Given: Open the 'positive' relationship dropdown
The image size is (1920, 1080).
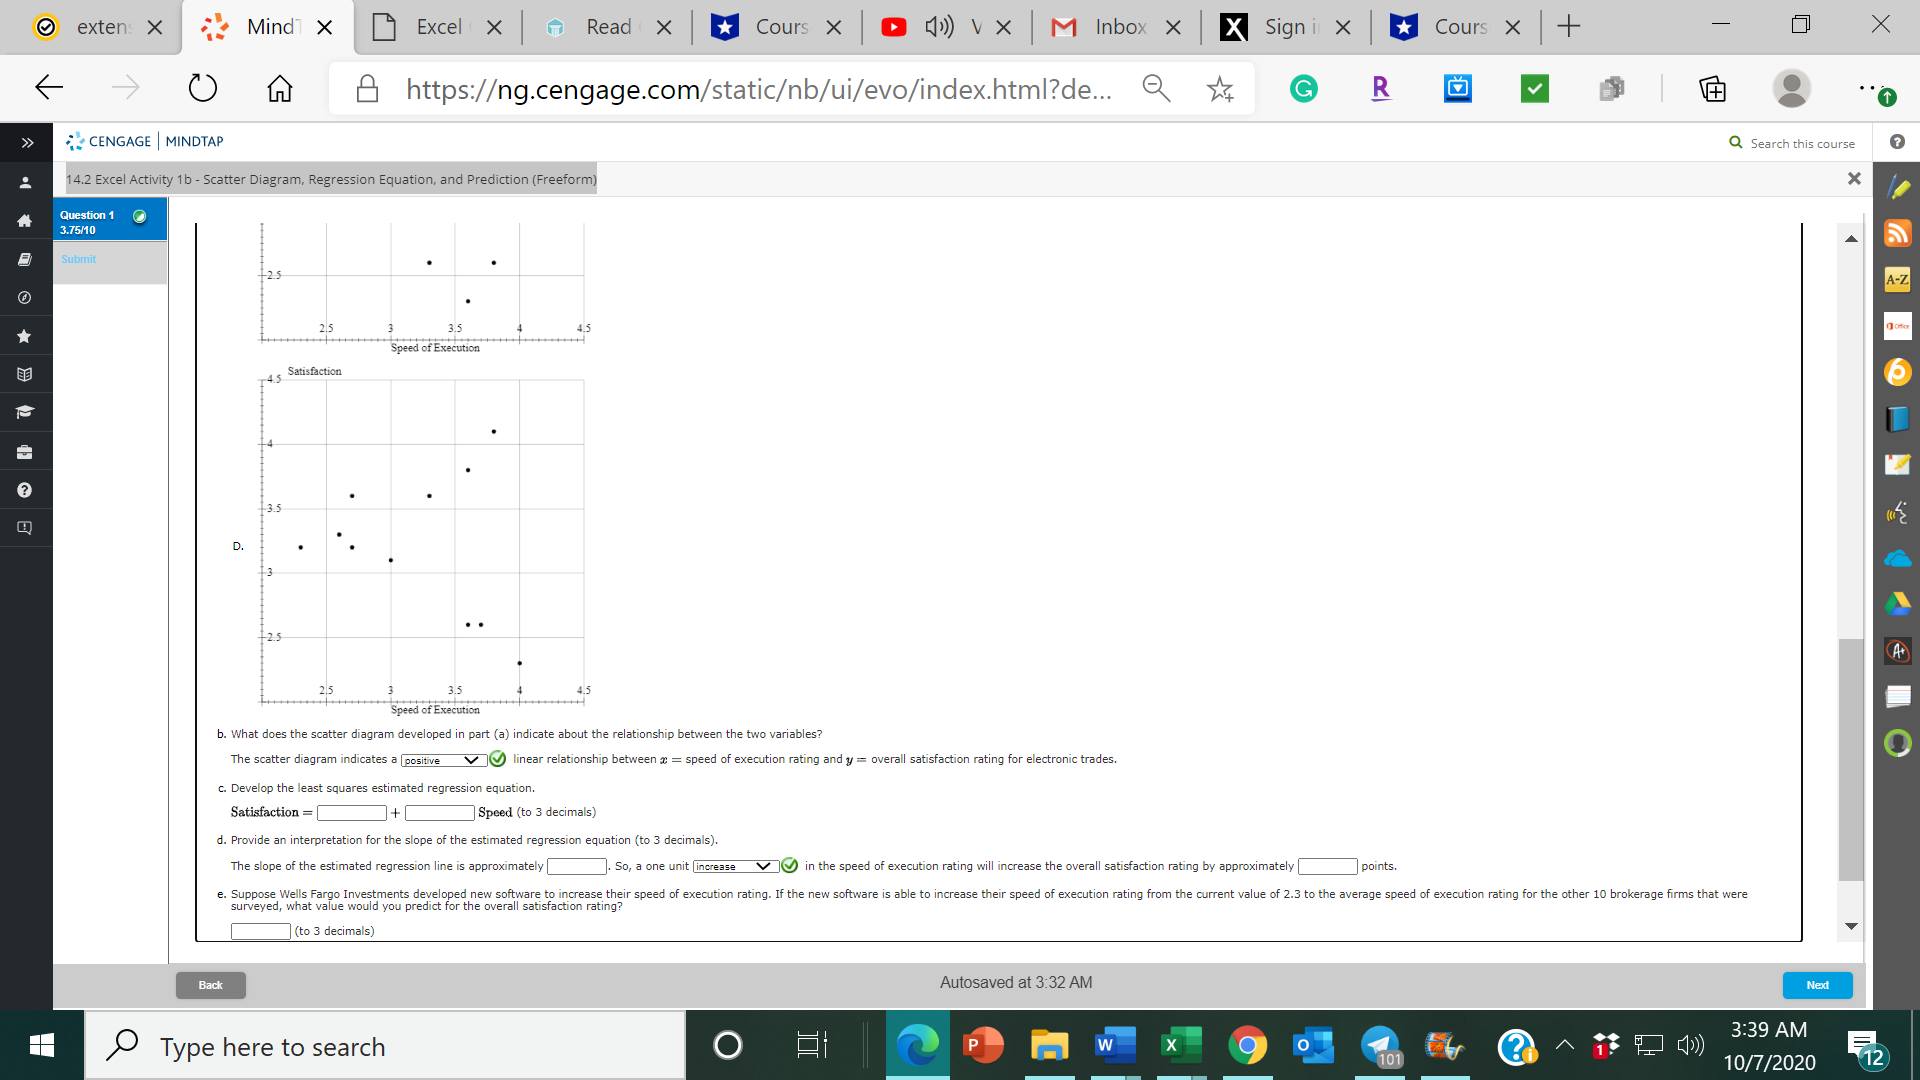Looking at the screenshot, I should pyautogui.click(x=443, y=760).
